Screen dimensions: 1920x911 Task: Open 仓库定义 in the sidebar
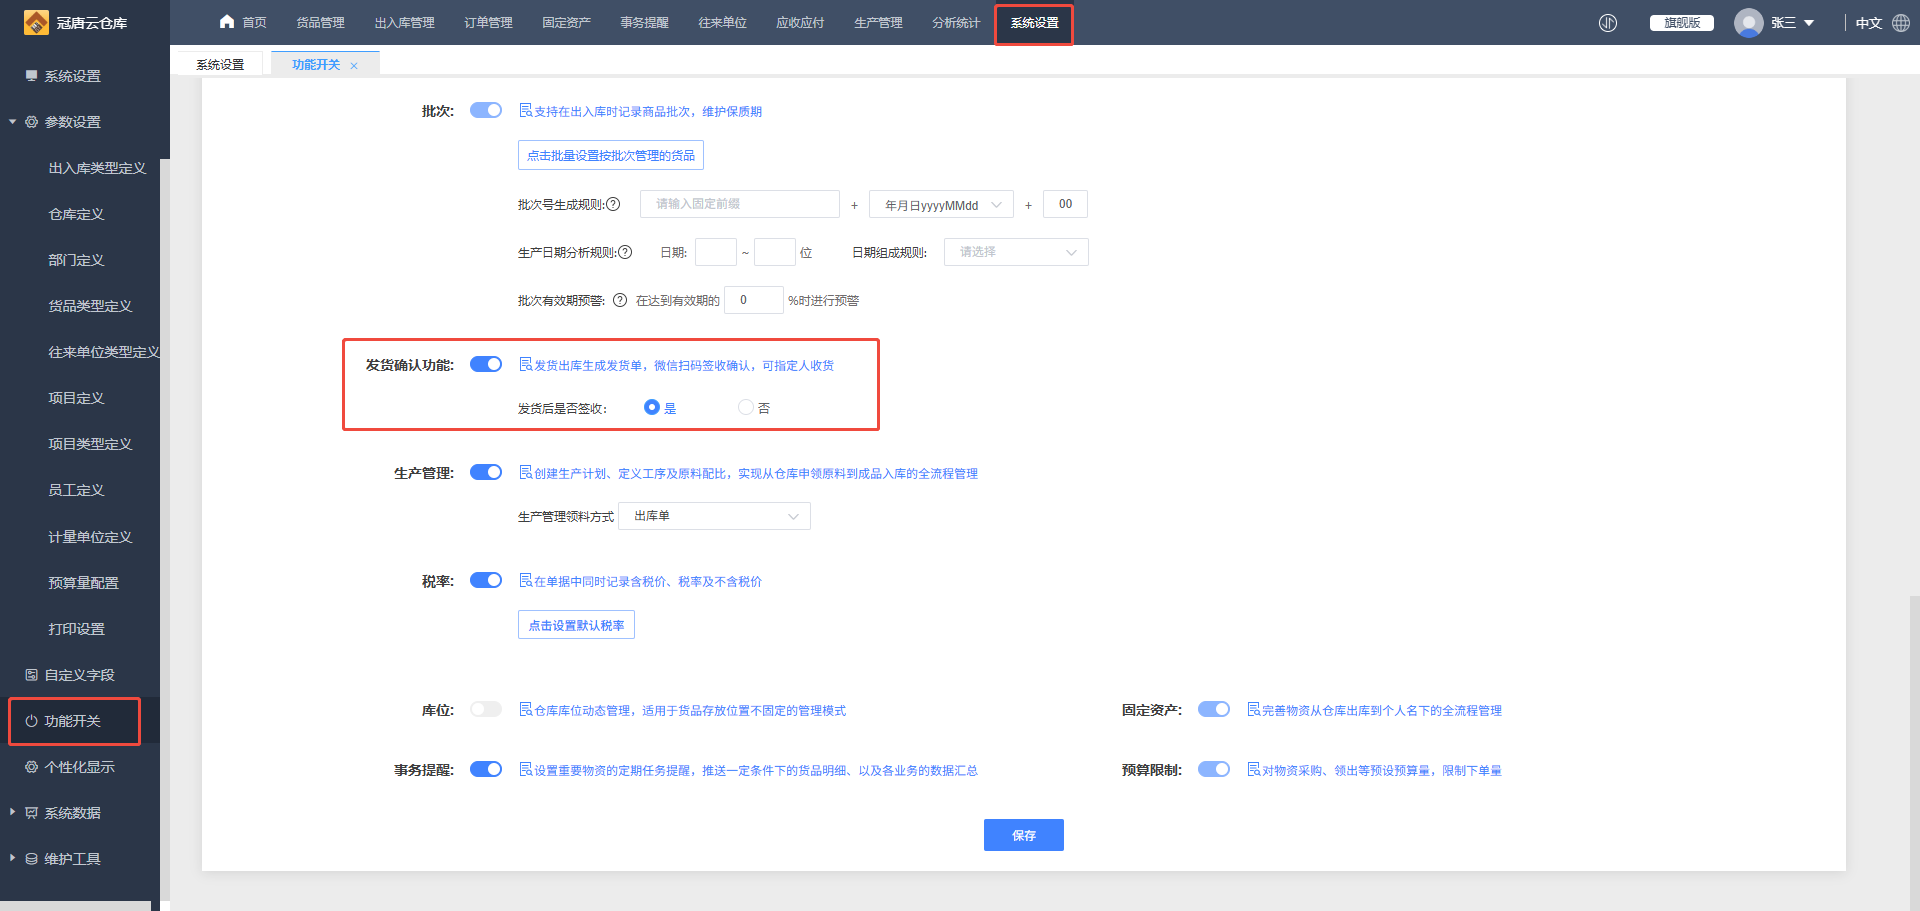pos(76,214)
